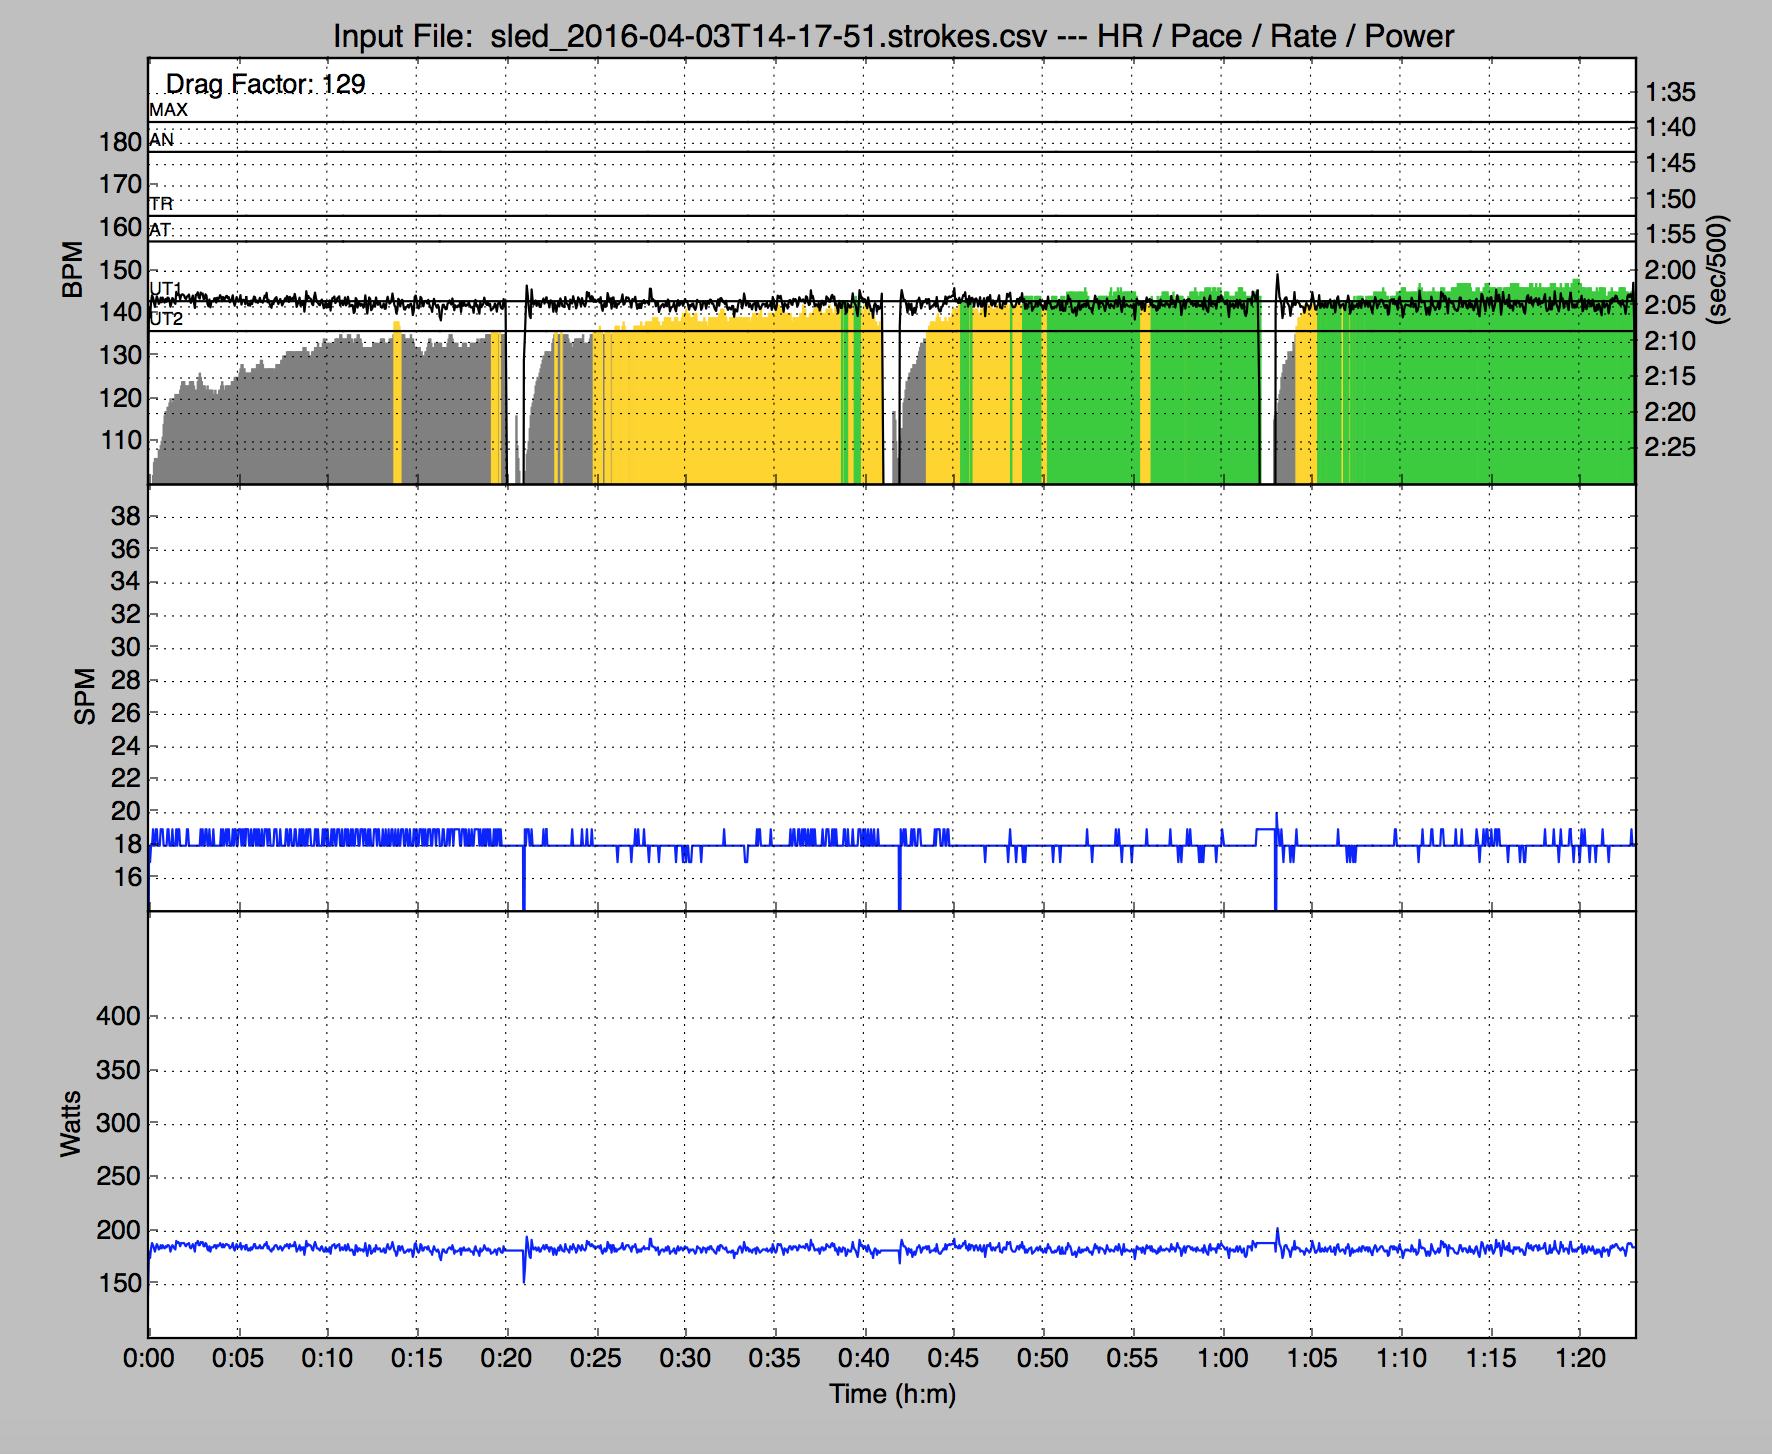Click the UT2 zone label

(x=166, y=319)
